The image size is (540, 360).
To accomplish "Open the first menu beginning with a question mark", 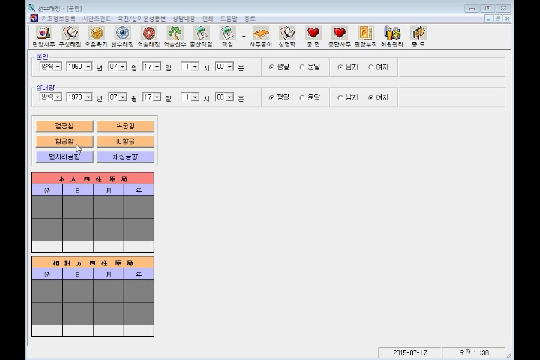I will (x=58, y=19).
